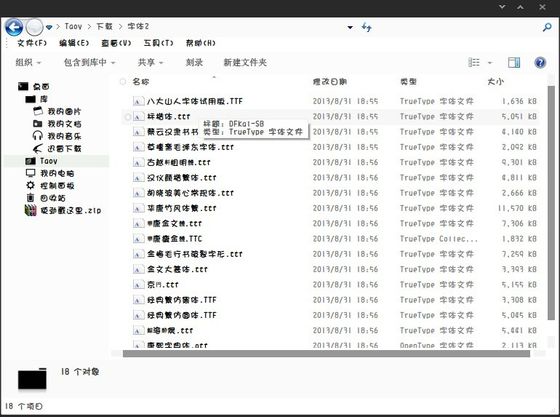Tick the checkbox of the 5,051 KB file
This screenshot has width=560, height=417.
(128, 117)
